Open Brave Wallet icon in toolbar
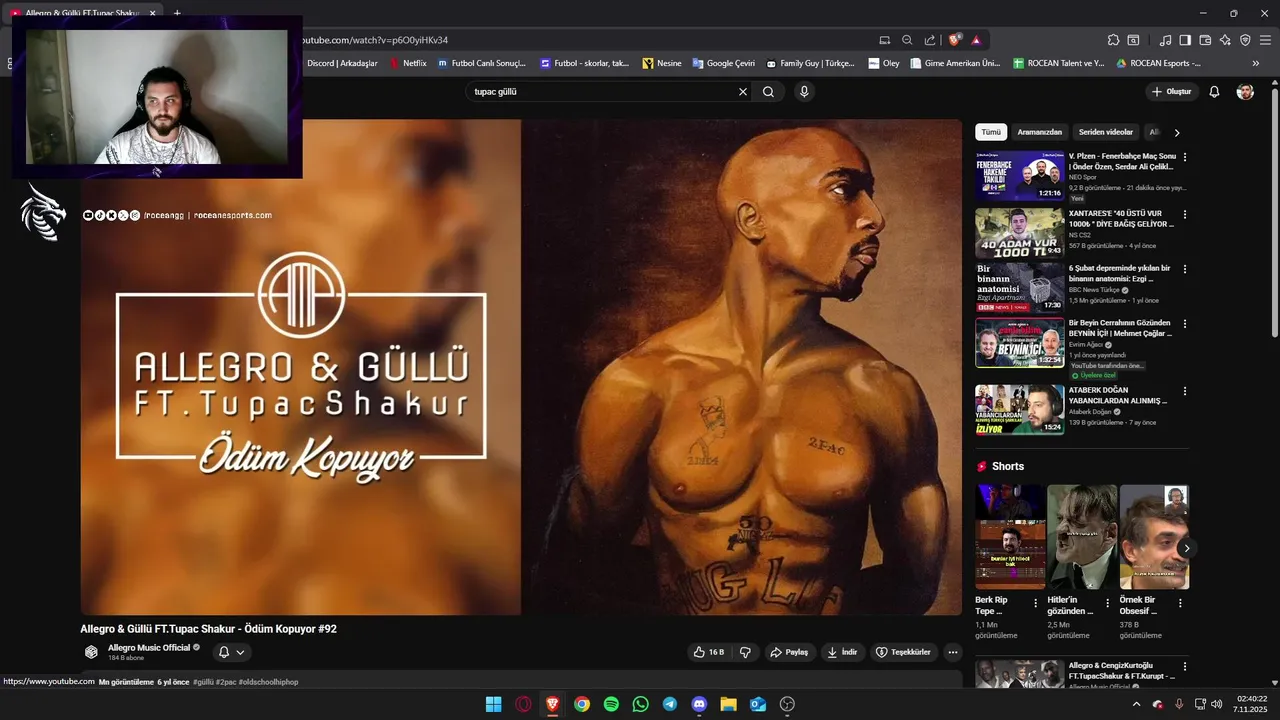Image resolution: width=1280 pixels, height=720 pixels. (1205, 40)
